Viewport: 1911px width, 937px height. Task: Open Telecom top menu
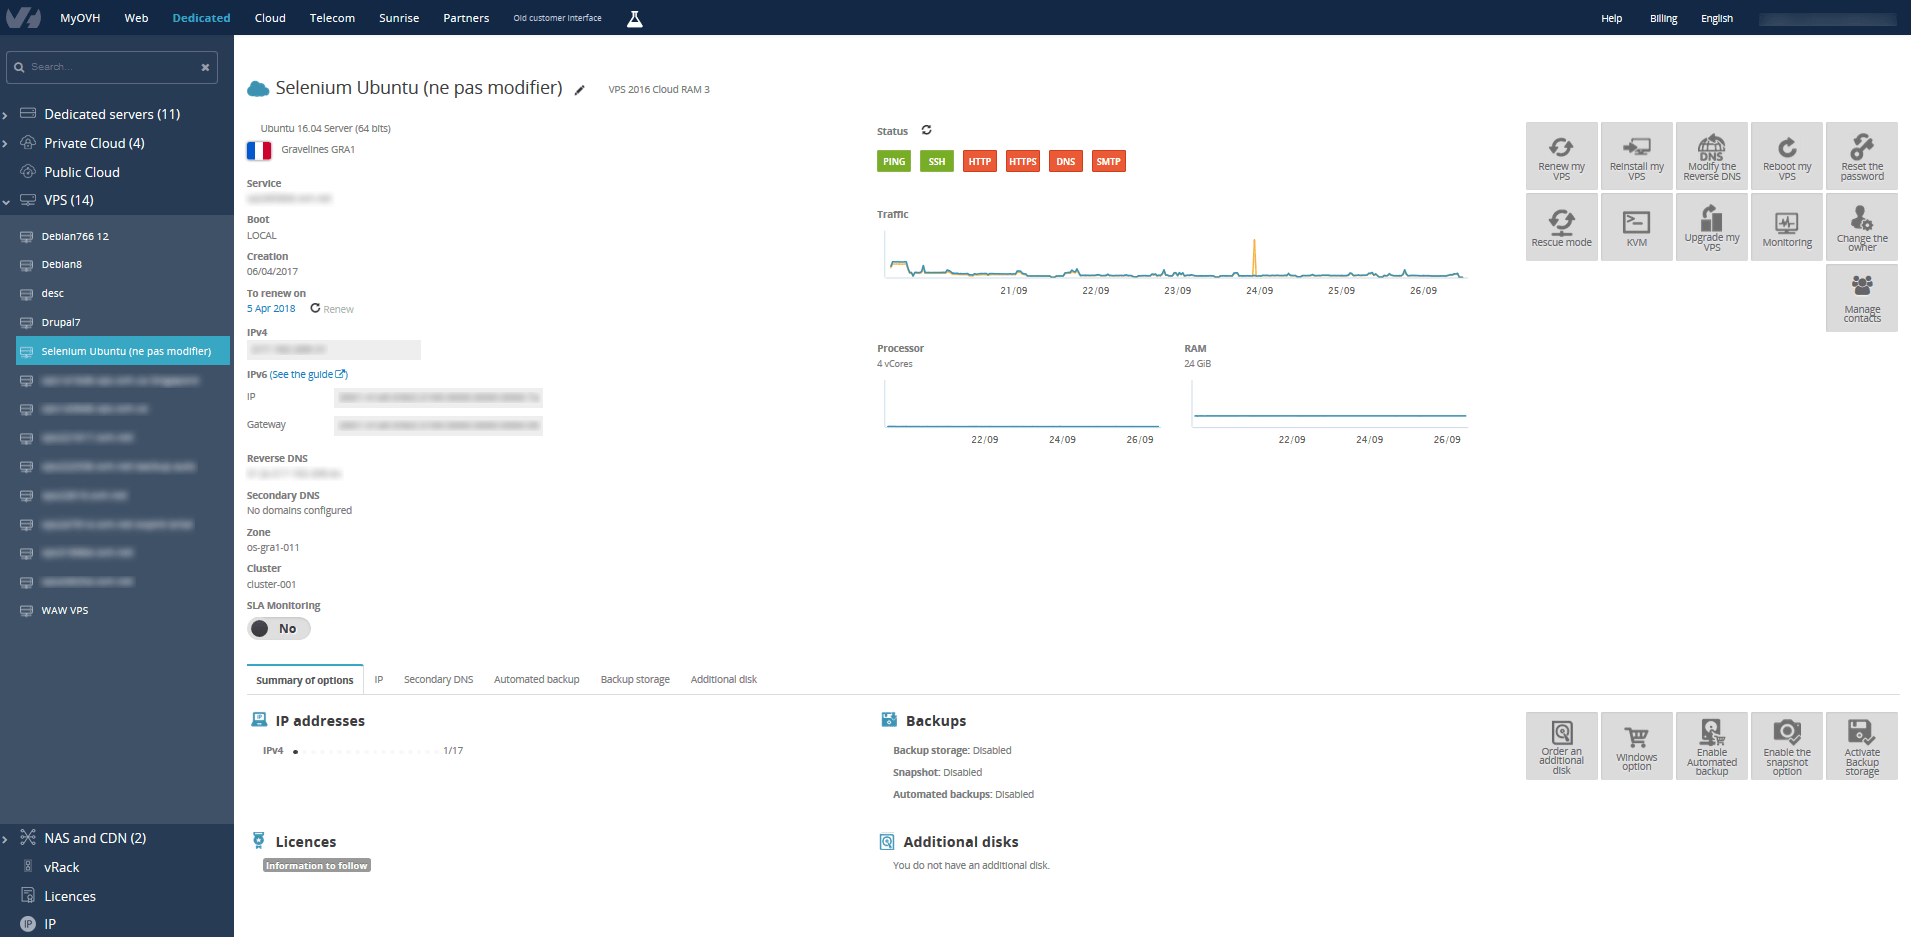[x=332, y=18]
